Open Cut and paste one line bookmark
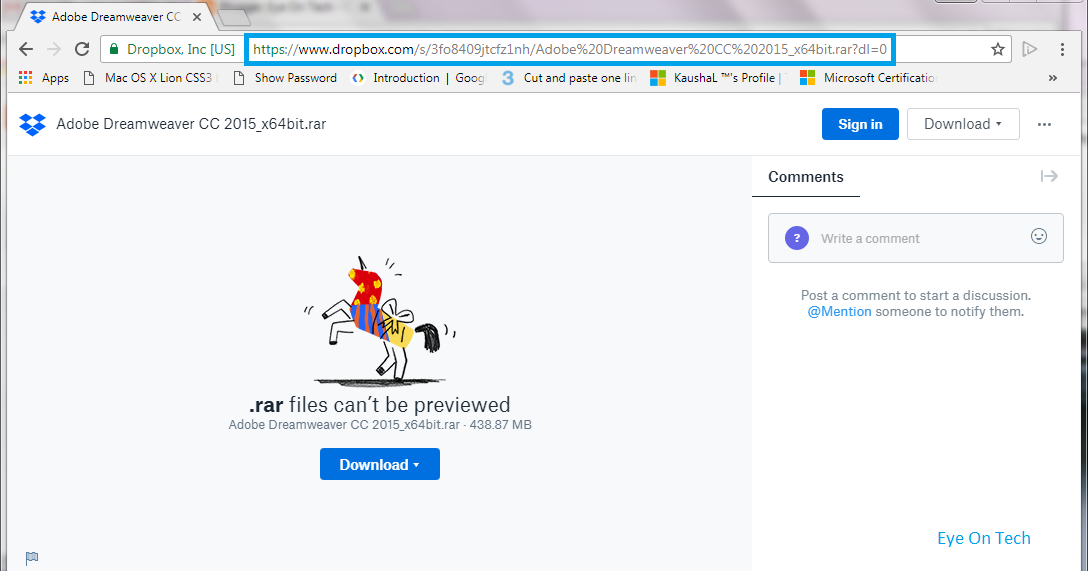 click(569, 78)
